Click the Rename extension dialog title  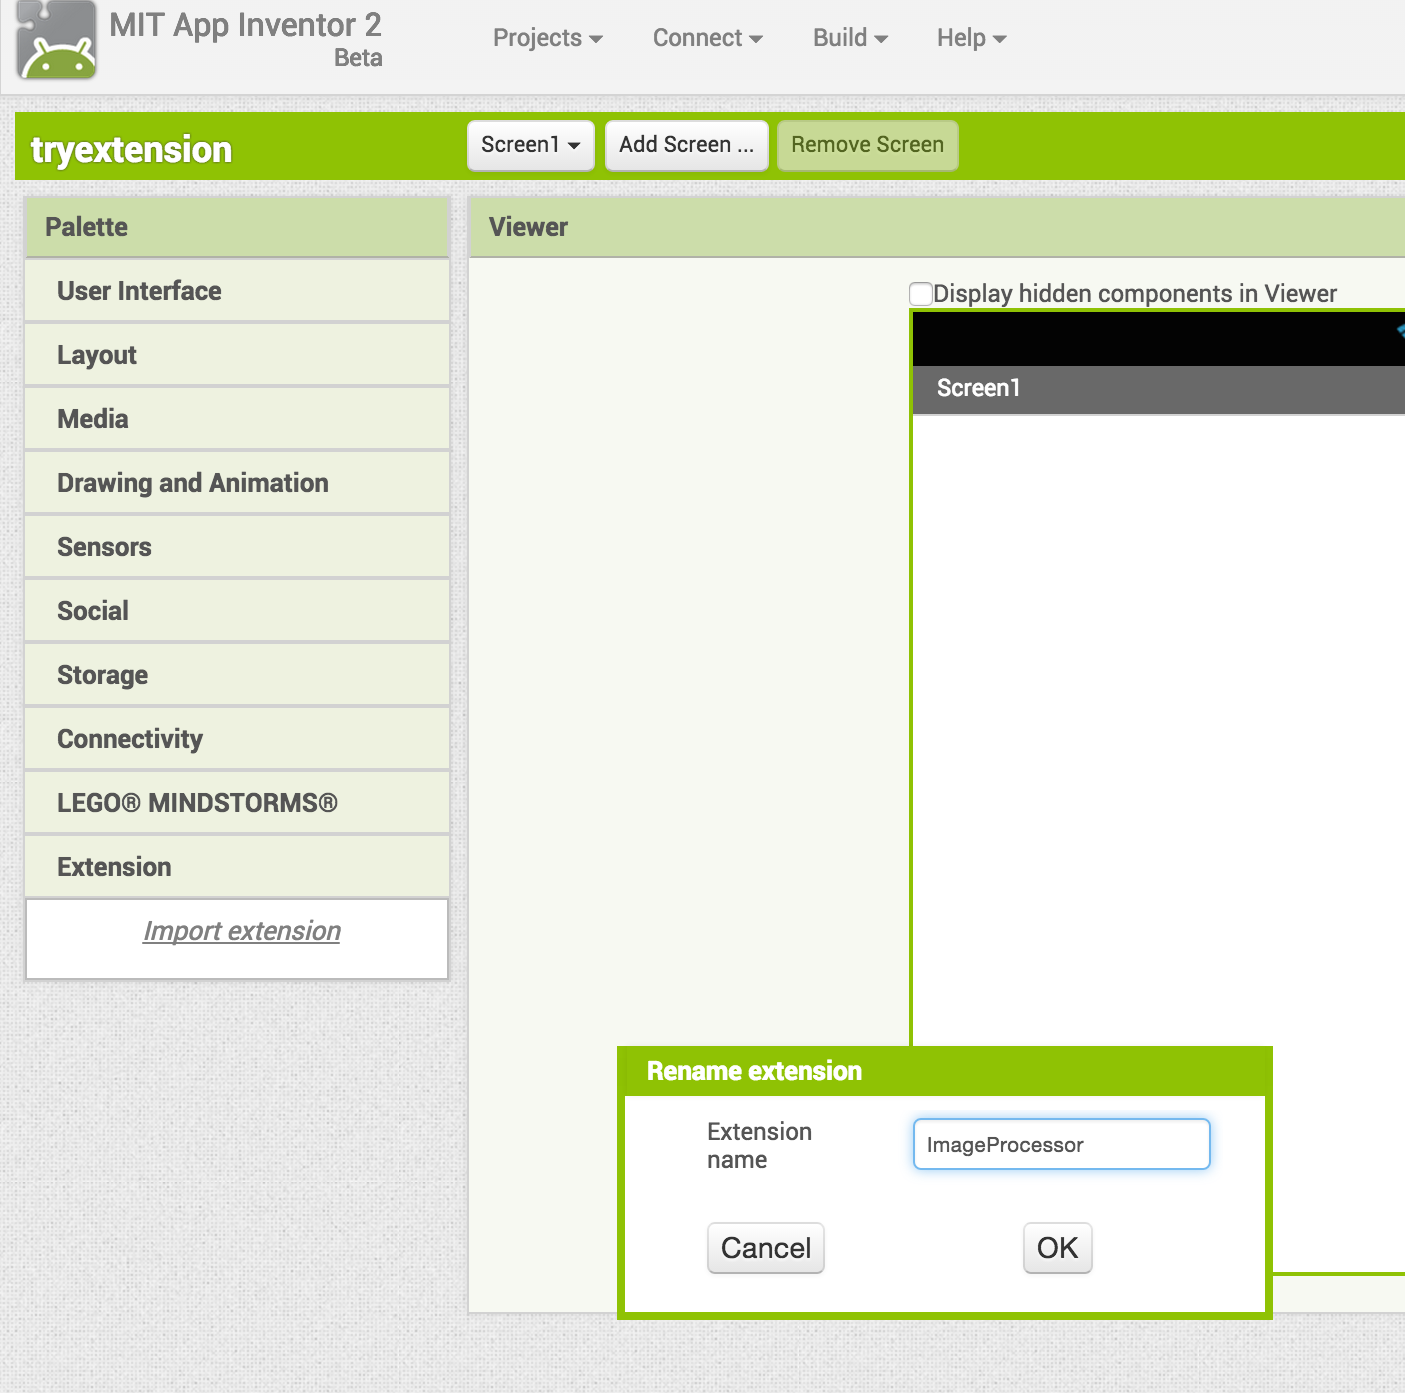tap(754, 1071)
